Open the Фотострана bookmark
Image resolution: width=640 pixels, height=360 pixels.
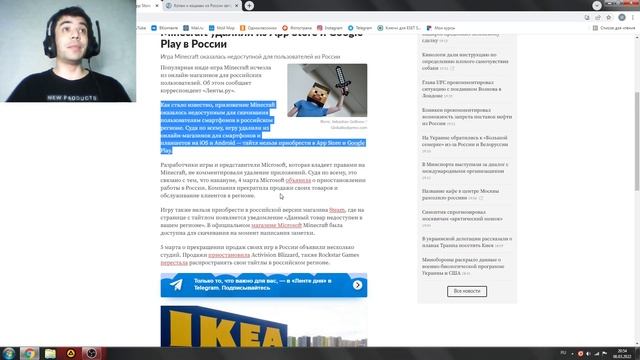click(x=297, y=28)
